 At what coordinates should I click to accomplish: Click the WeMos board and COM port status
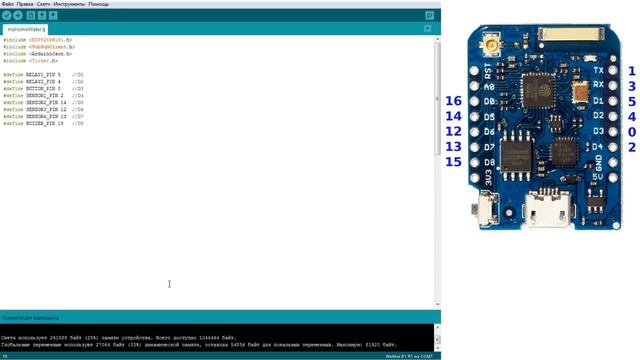click(409, 356)
